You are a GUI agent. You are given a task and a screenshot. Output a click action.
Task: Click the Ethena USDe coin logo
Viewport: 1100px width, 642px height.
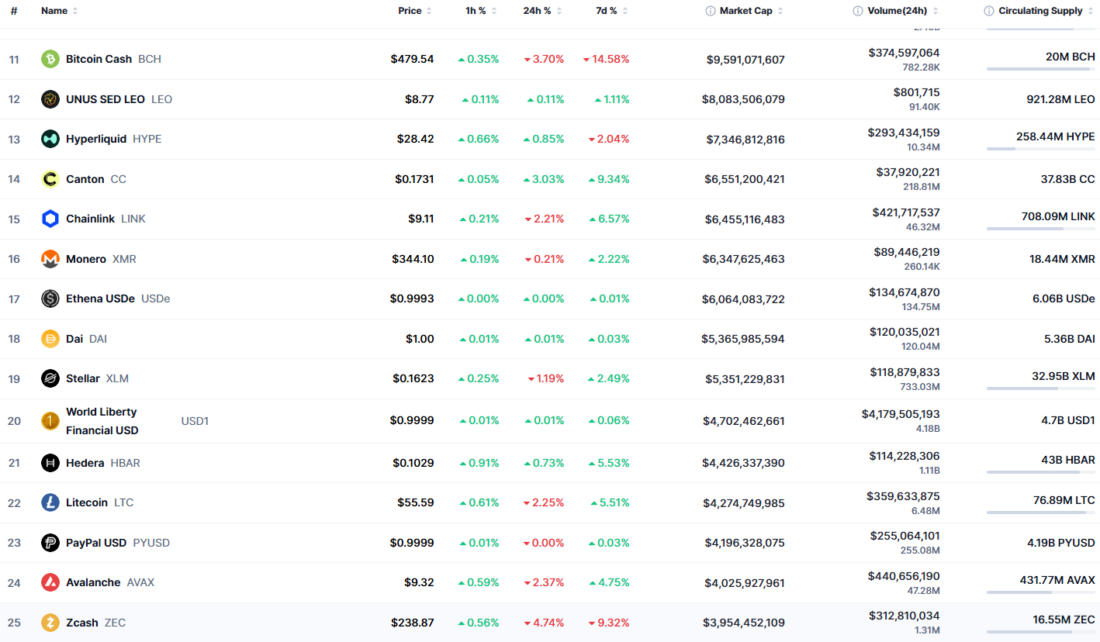click(50, 299)
